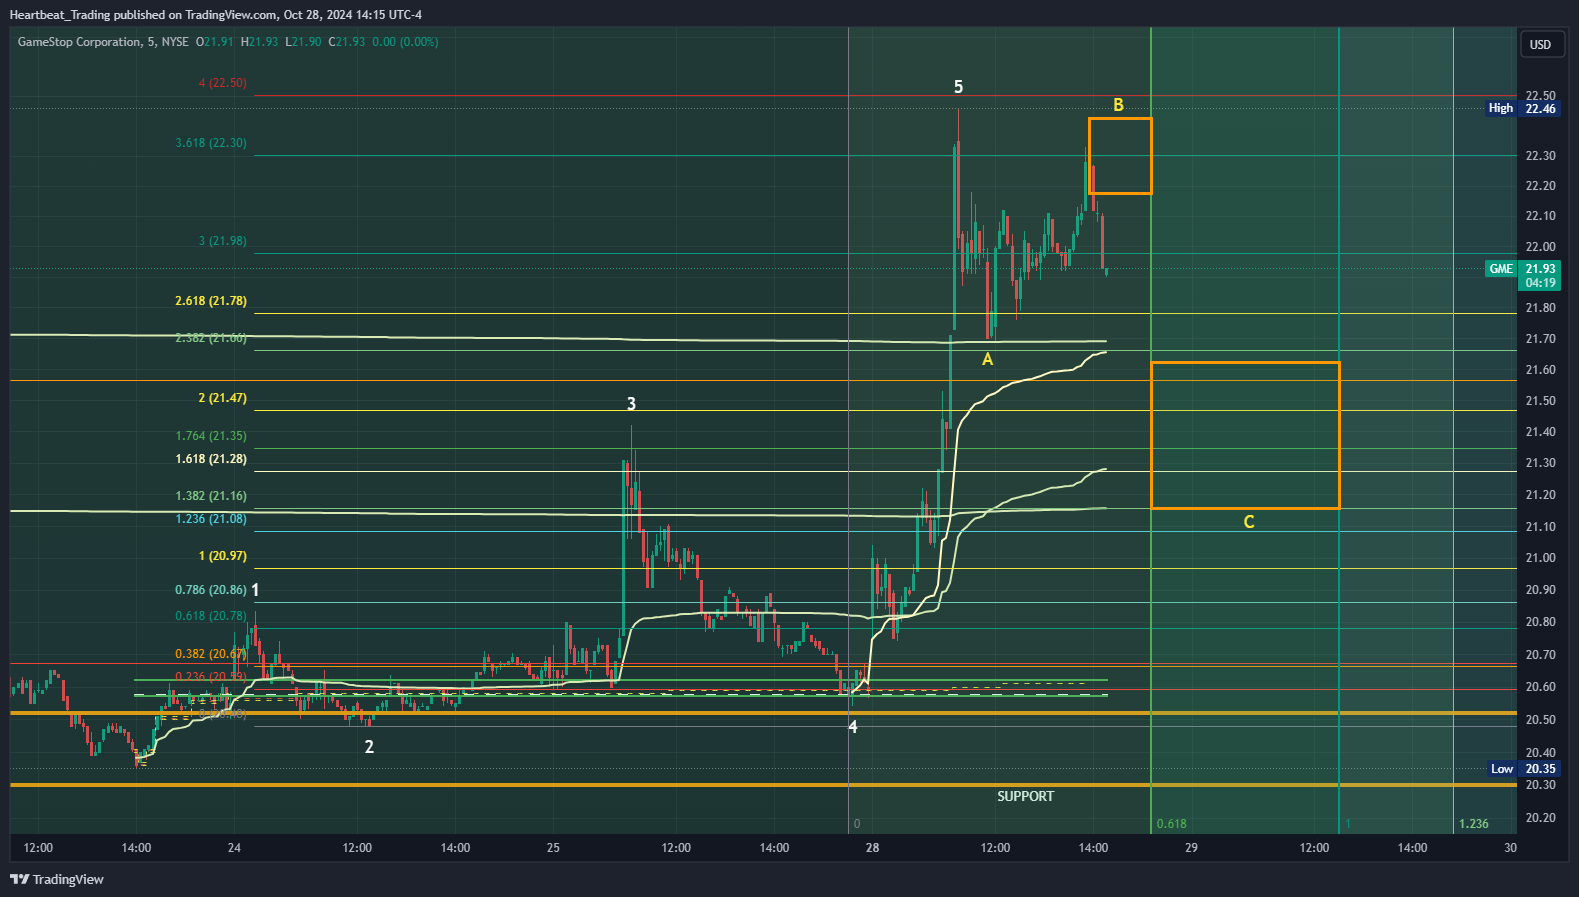Click the 0.618 time zone label at bottom

point(1172,824)
